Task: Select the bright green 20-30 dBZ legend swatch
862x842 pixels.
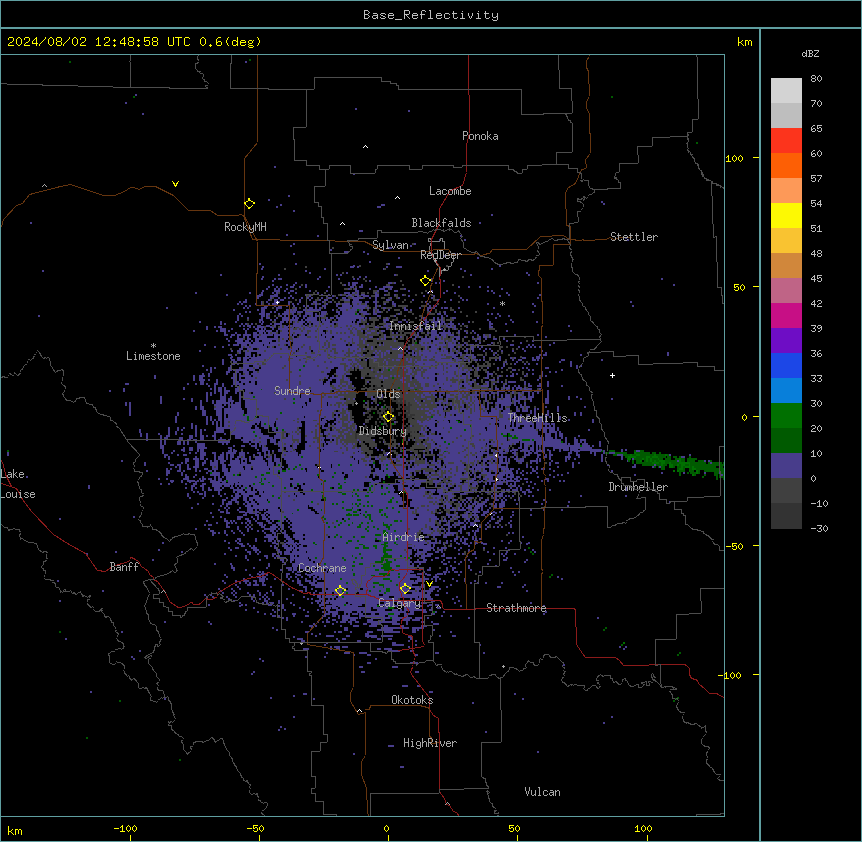Action: 786,416
